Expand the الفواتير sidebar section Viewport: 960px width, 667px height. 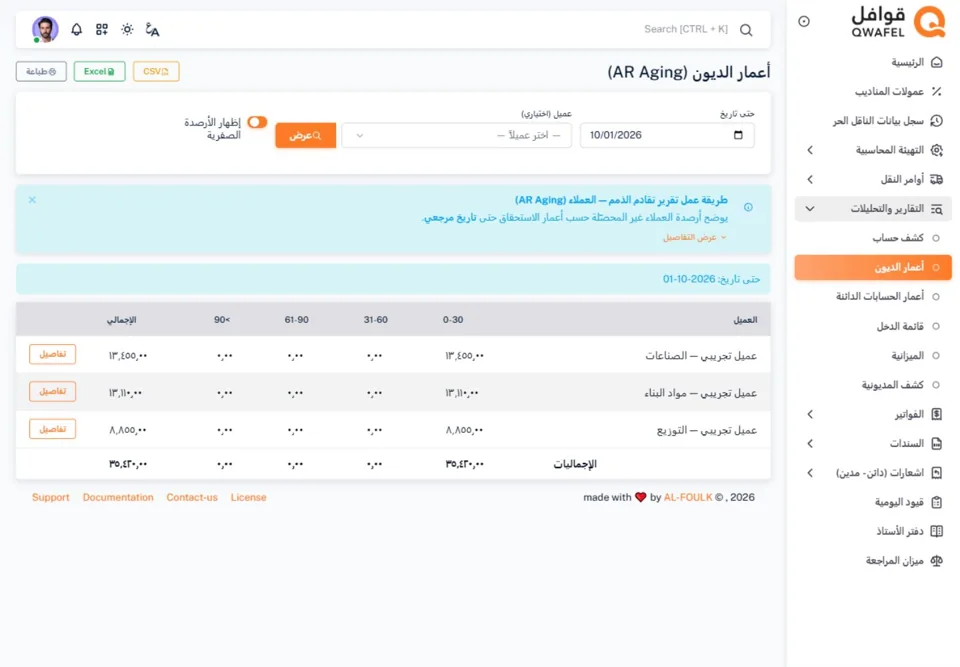[x=873, y=415]
